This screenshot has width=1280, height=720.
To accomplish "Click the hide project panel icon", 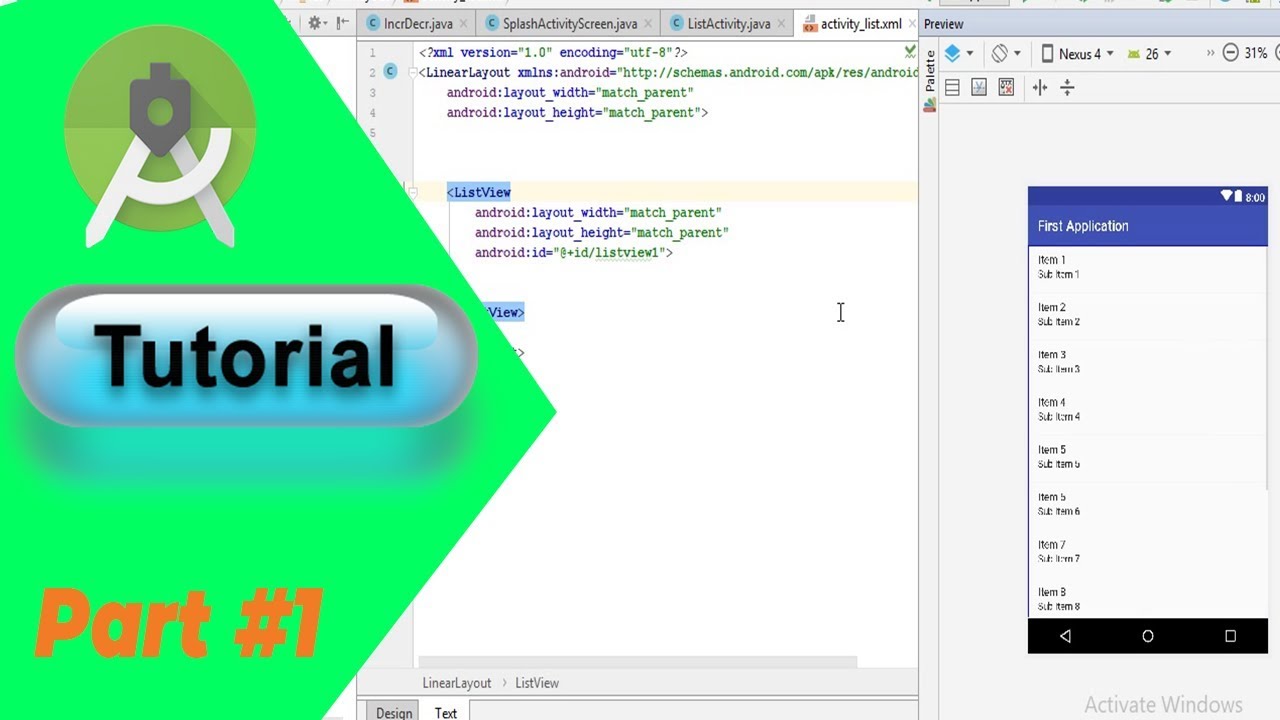I will [343, 23].
